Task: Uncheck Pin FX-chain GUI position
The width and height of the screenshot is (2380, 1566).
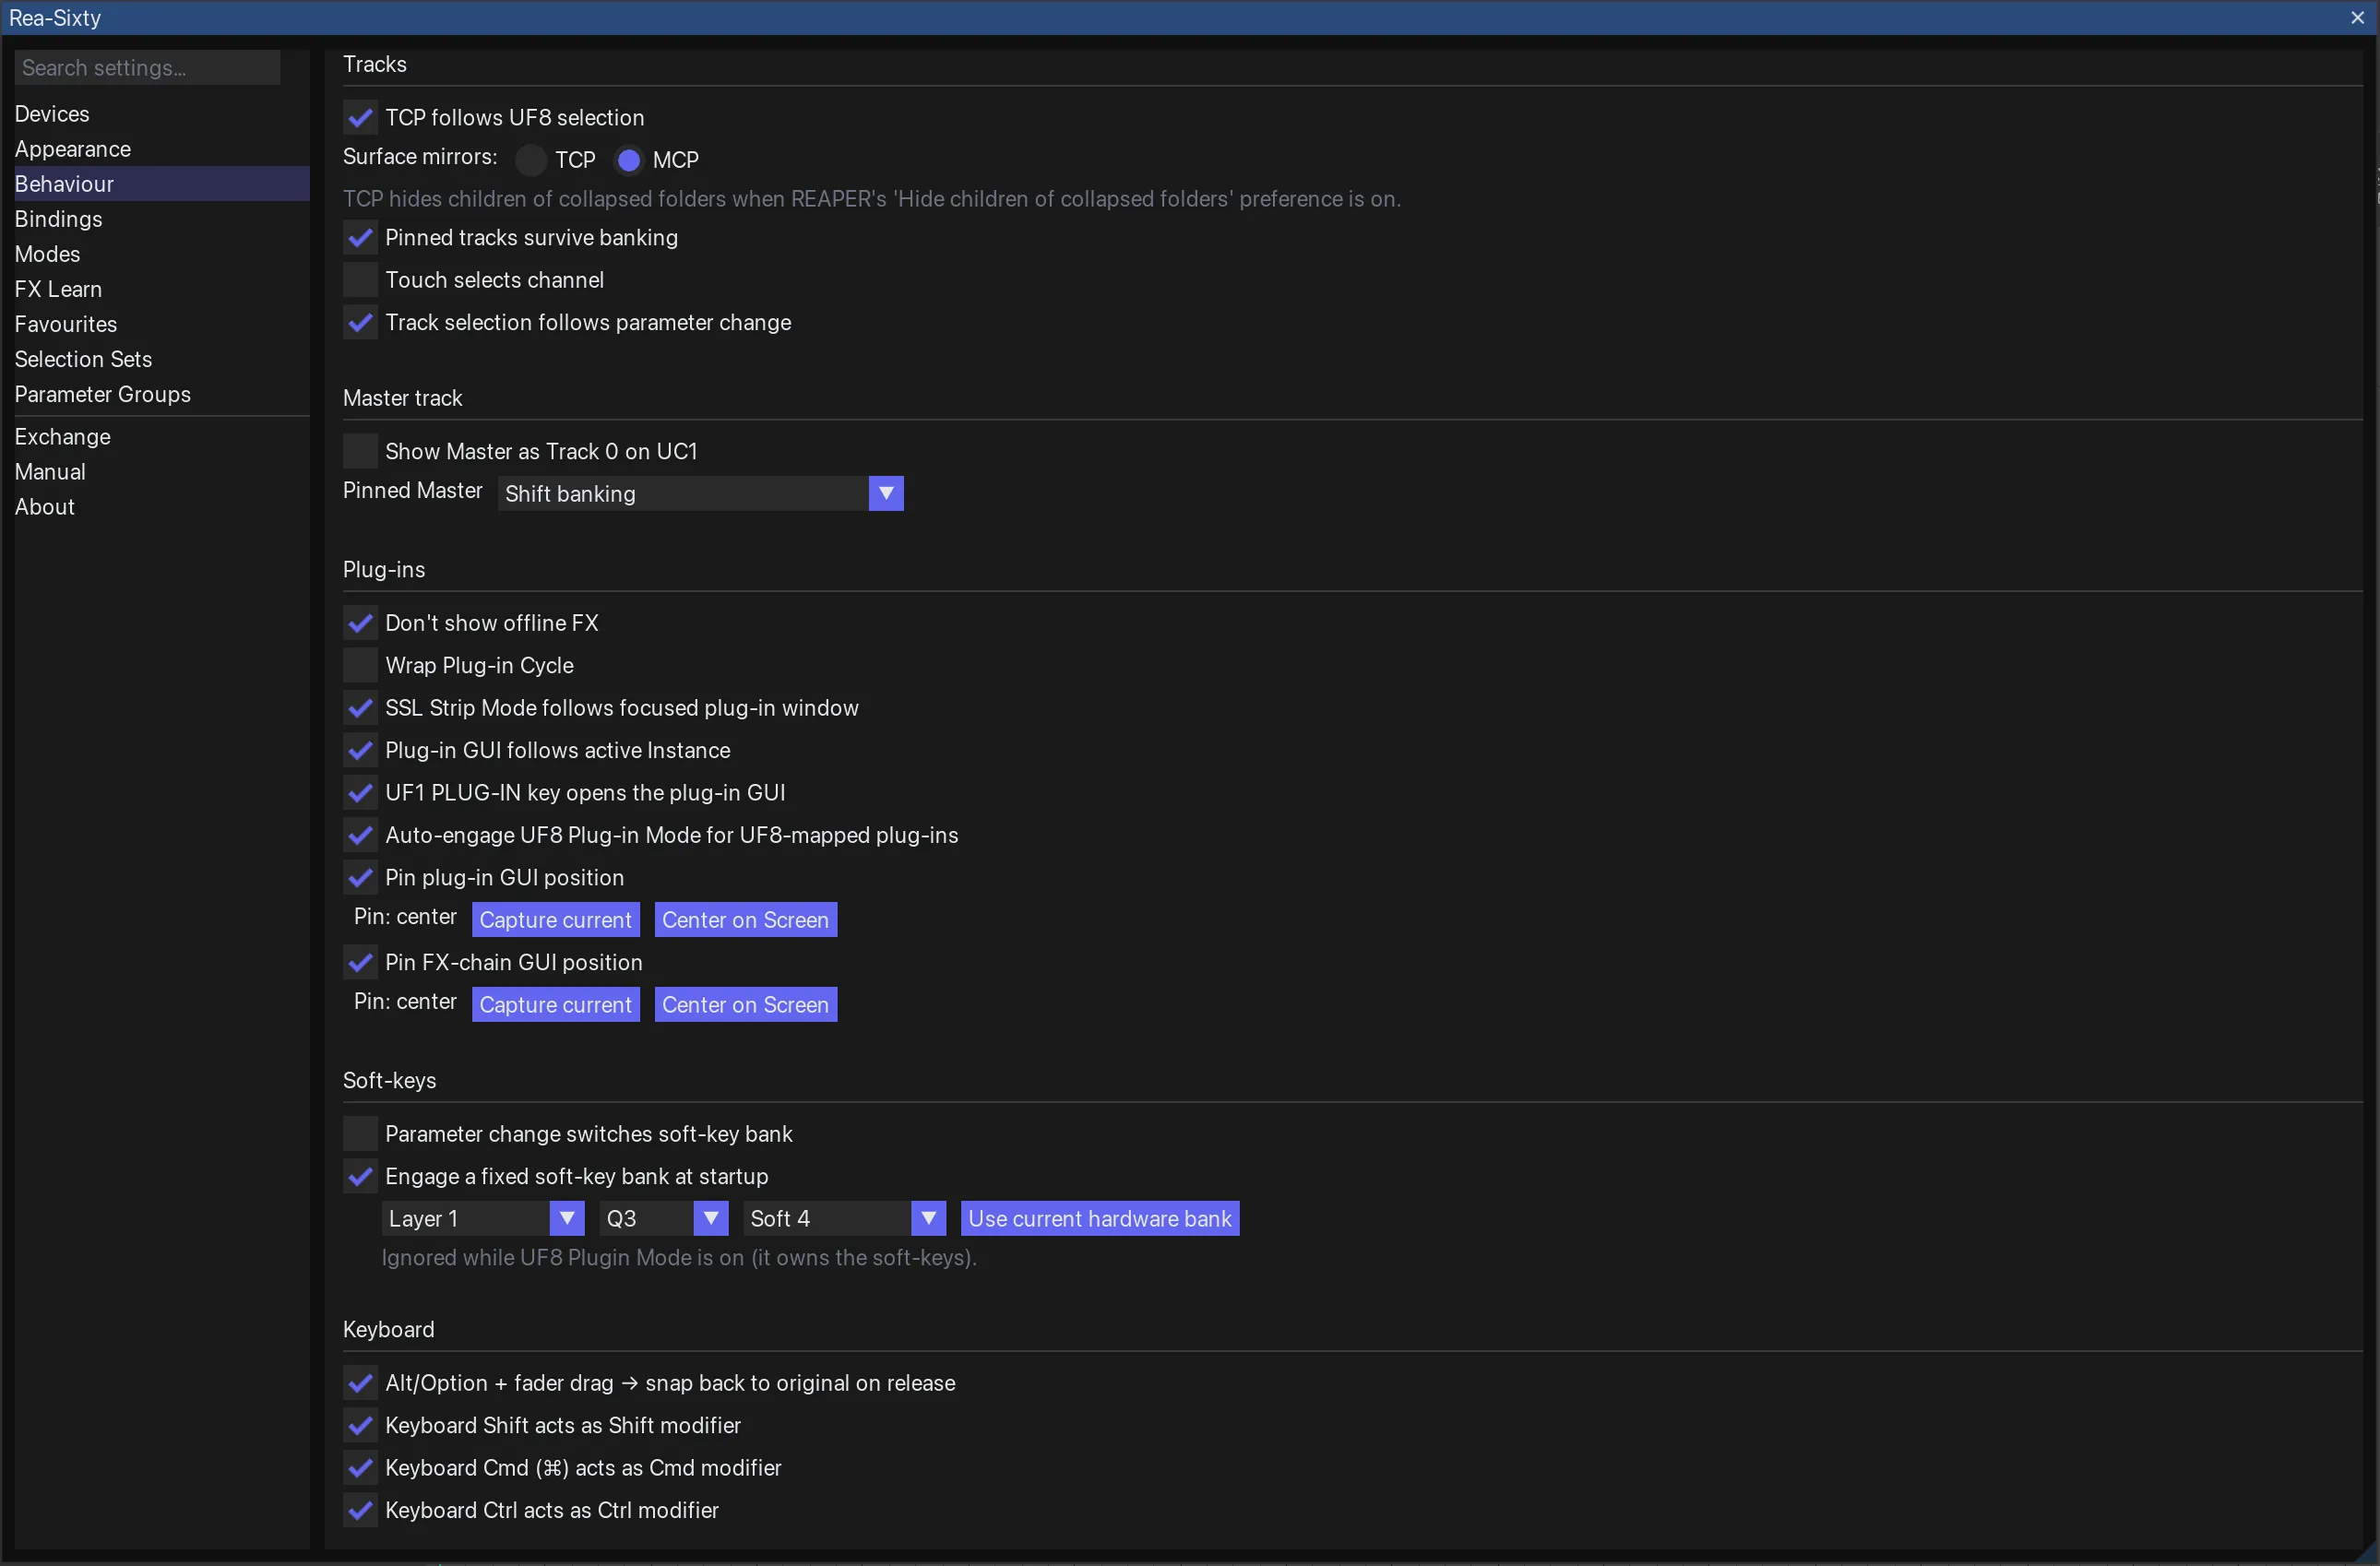Action: click(x=360, y=963)
